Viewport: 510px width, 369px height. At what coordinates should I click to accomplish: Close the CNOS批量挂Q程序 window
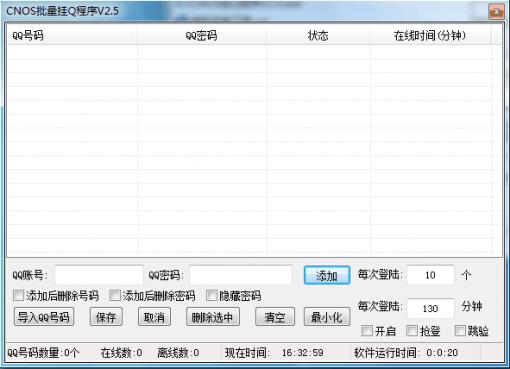pos(496,12)
